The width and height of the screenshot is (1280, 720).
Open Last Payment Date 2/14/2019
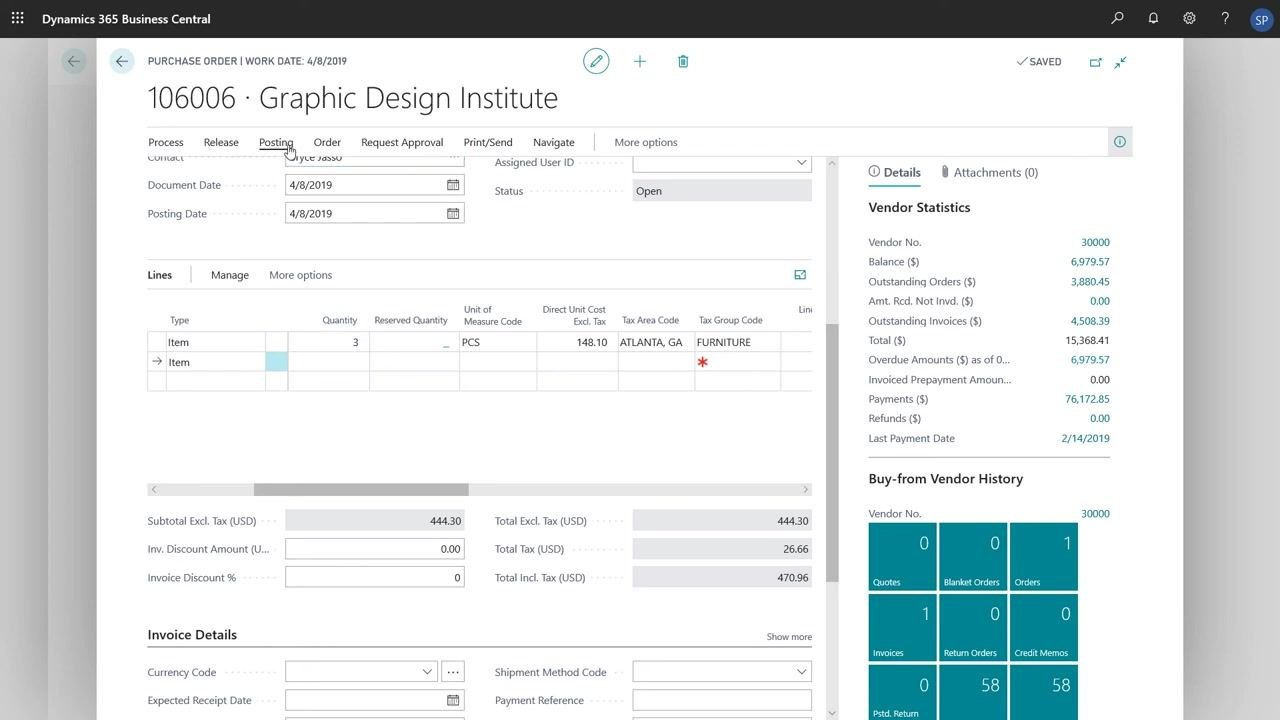(1086, 438)
